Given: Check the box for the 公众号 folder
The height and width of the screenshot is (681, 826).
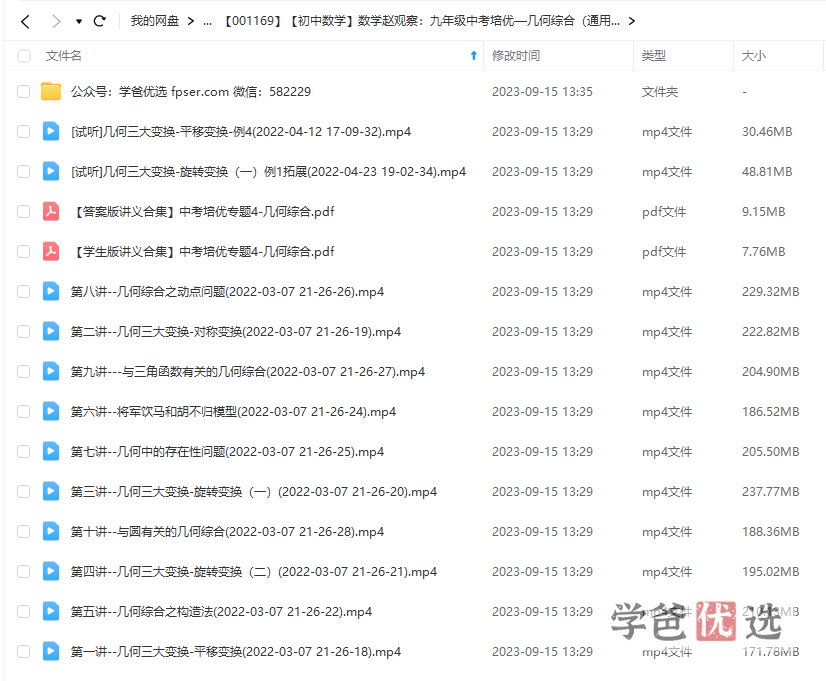Looking at the screenshot, I should pos(24,92).
